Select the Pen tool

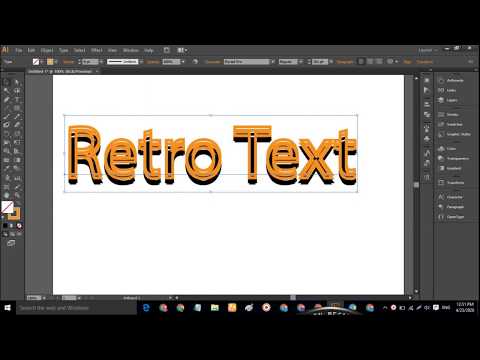pyautogui.click(x=7, y=99)
